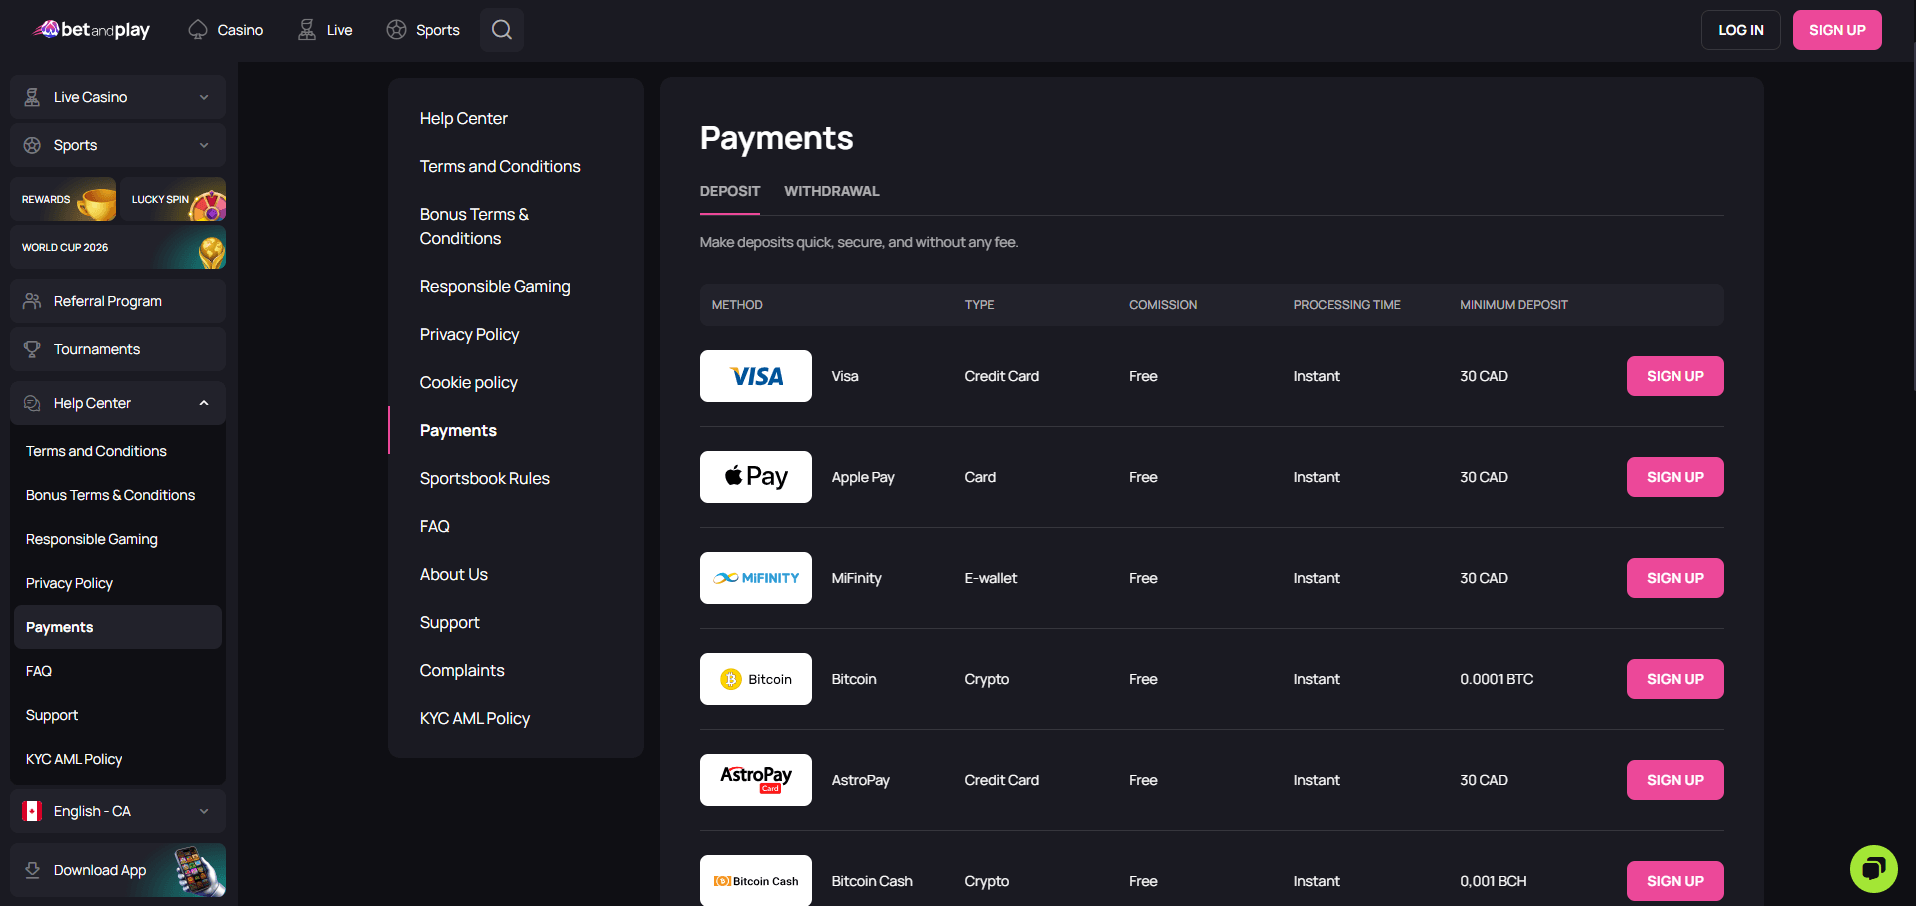The image size is (1916, 906).
Task: Open About Us page
Action: pyautogui.click(x=454, y=574)
